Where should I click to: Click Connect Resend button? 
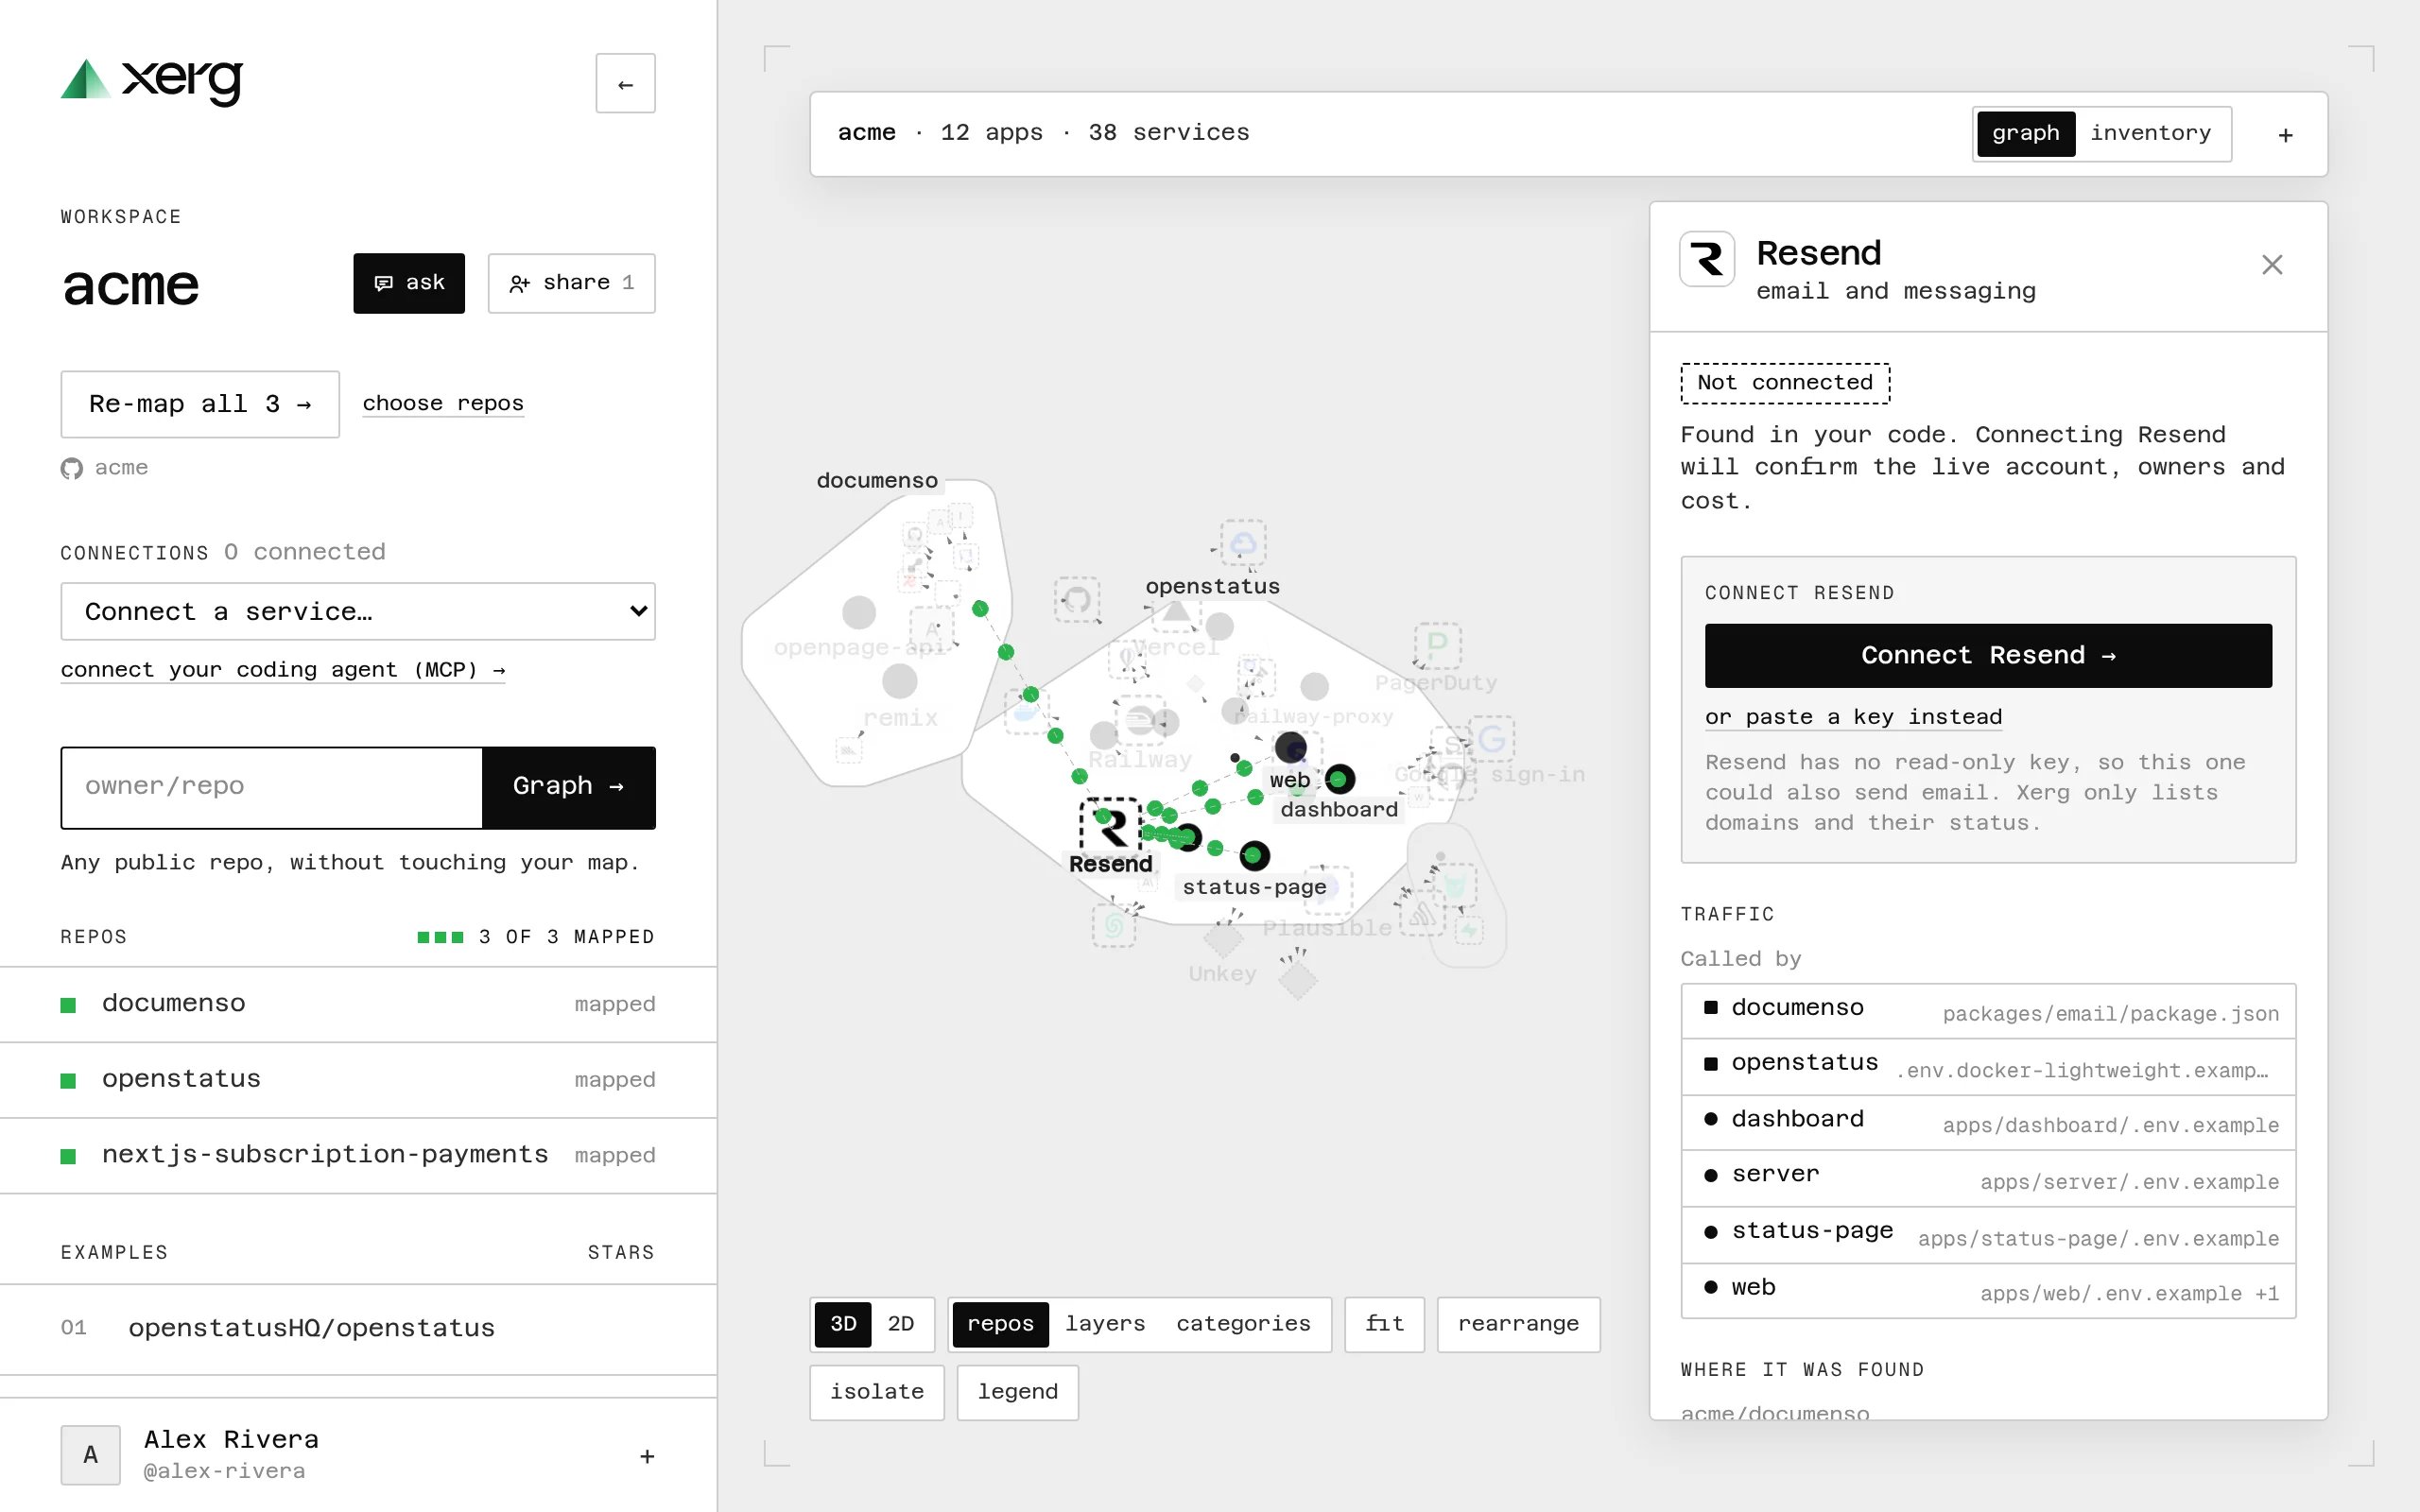[1988, 656]
